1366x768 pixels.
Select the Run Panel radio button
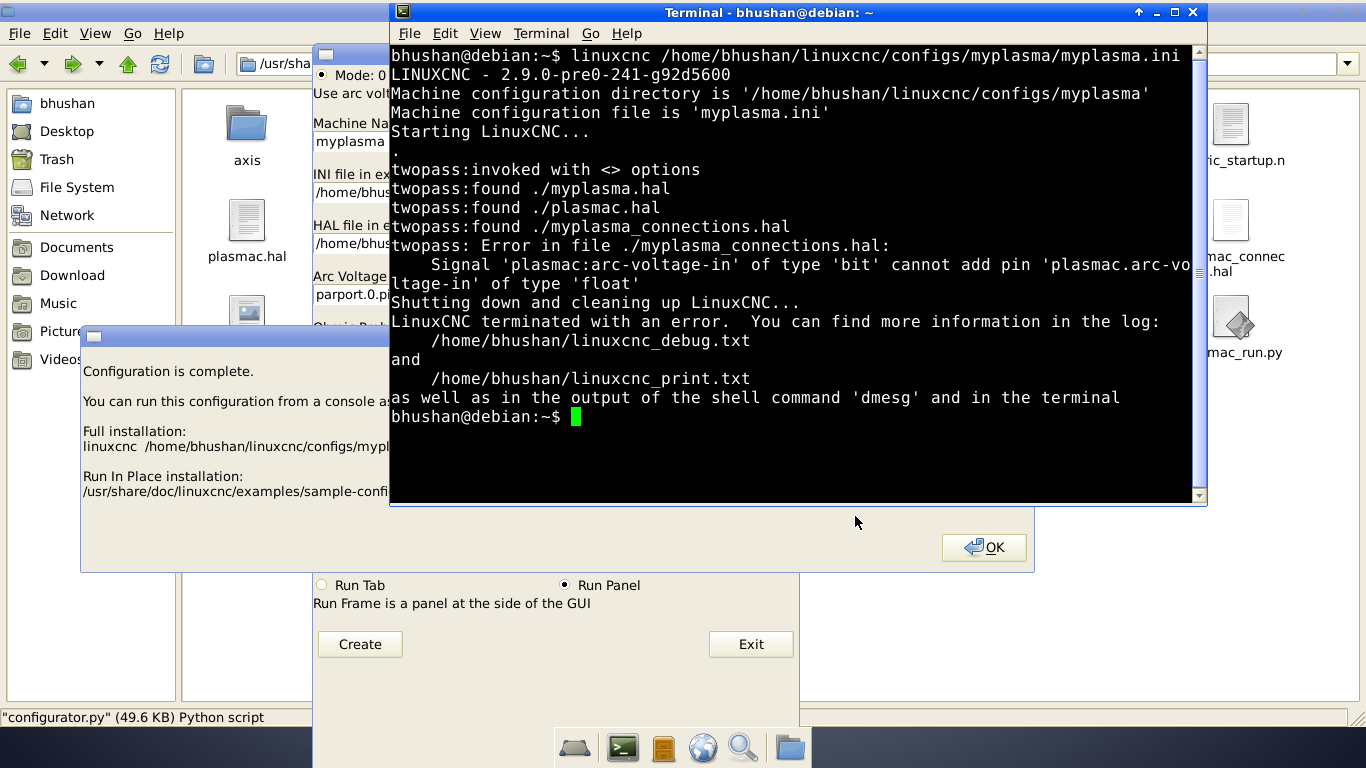pos(565,585)
